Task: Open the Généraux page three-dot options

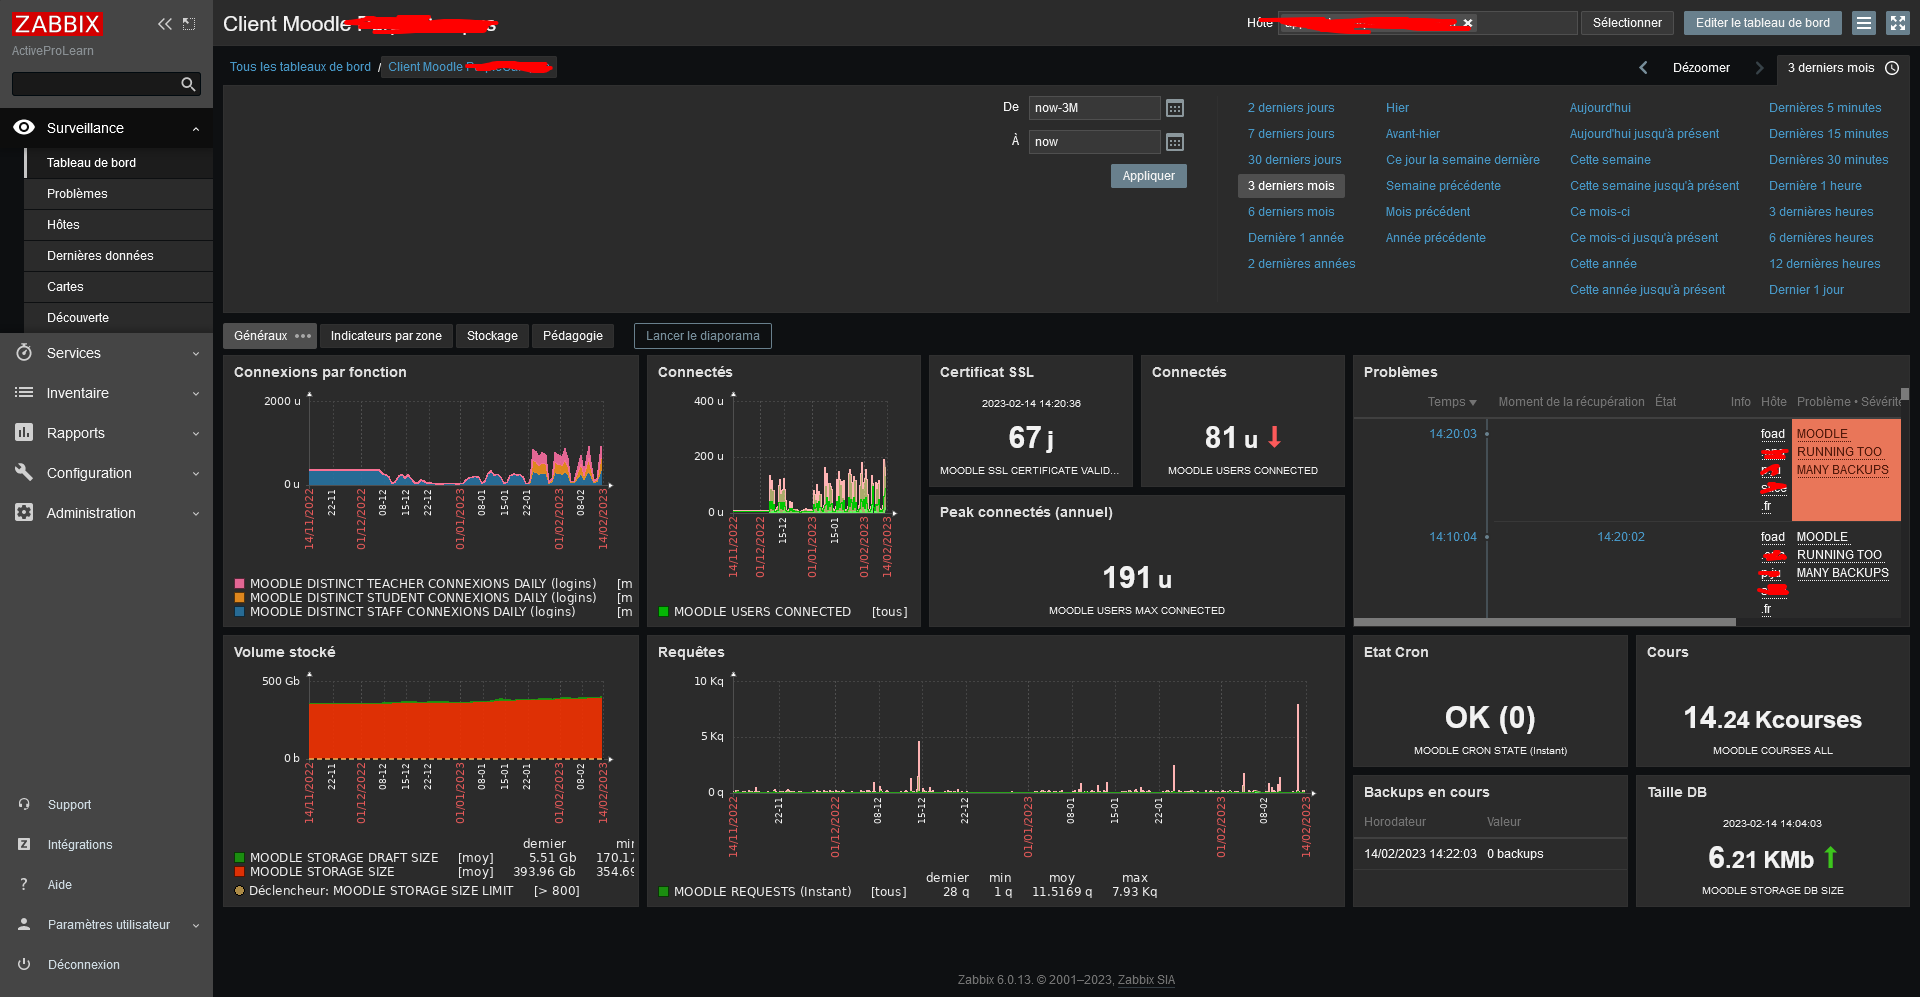Action: 303,336
